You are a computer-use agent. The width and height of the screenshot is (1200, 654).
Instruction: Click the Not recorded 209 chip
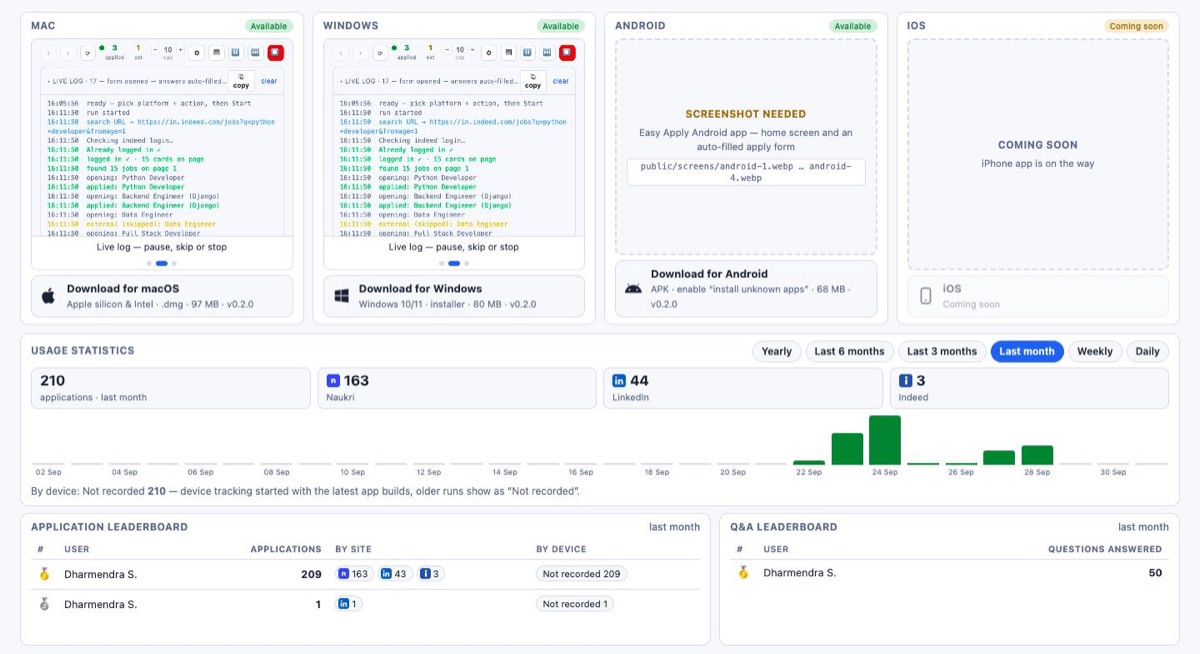click(x=581, y=574)
